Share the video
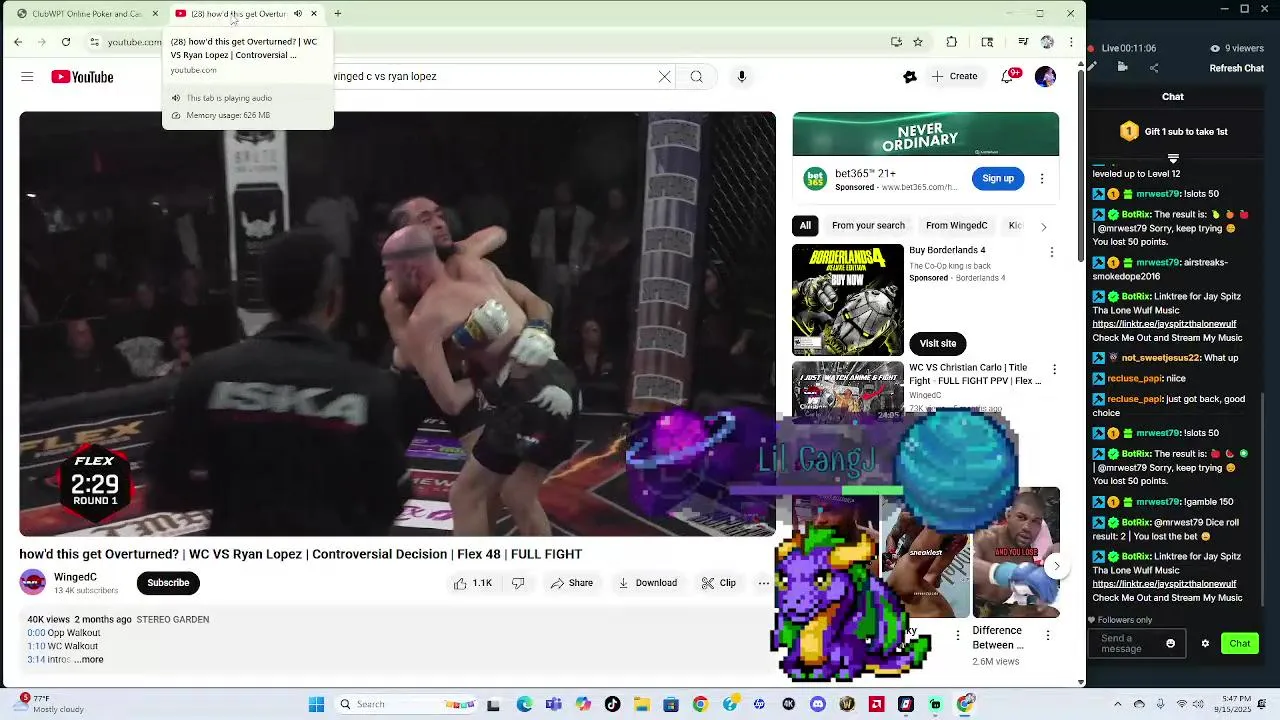The image size is (1280, 720). (x=572, y=583)
